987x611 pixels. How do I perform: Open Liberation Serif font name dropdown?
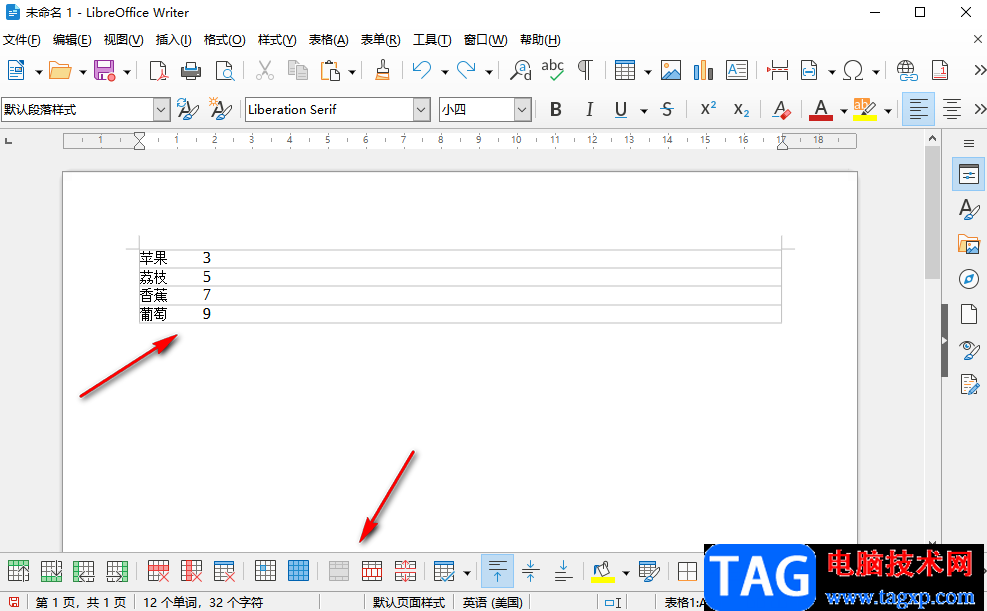pyautogui.click(x=422, y=110)
